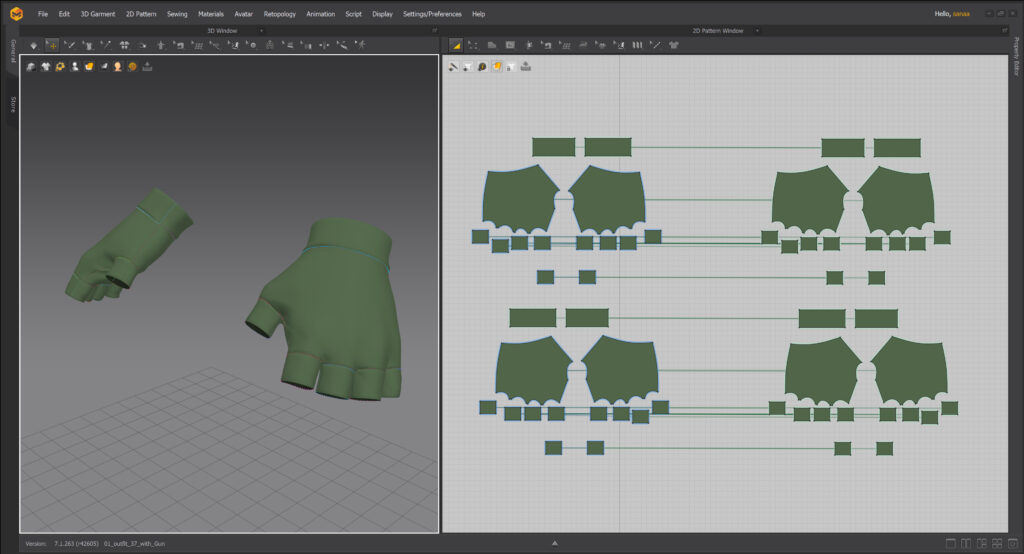The width and height of the screenshot is (1024, 554).
Task: Open the Sewing menu
Action: tap(177, 14)
